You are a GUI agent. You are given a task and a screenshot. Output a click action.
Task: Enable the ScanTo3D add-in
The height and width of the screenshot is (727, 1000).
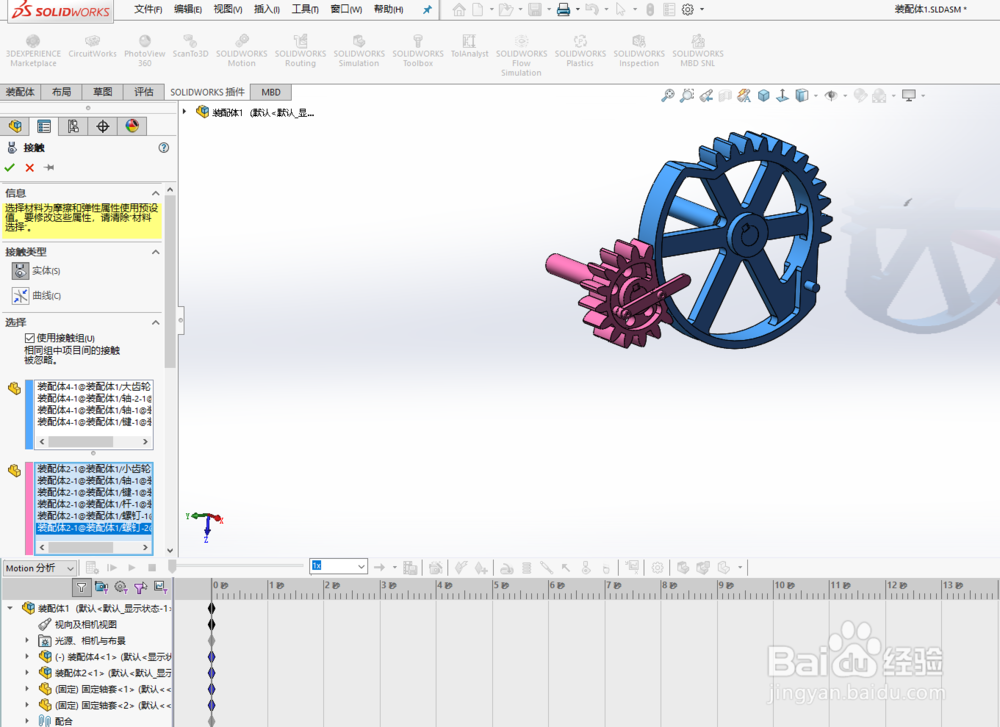[x=190, y=46]
